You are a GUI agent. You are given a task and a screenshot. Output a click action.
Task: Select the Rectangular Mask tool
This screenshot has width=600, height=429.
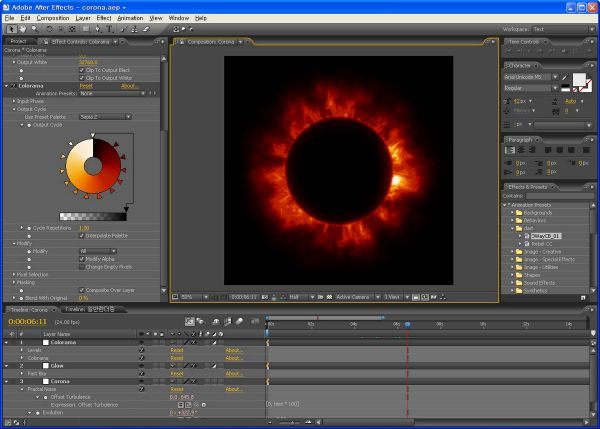[86, 29]
